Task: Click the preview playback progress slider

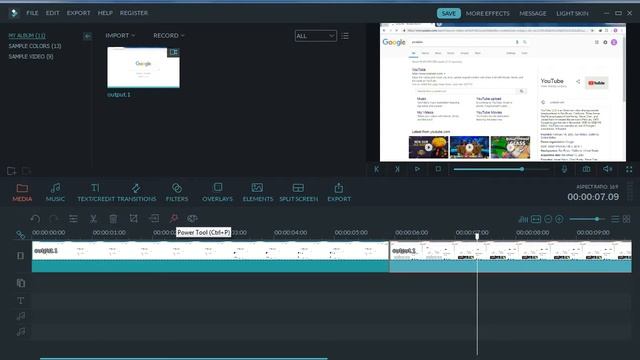Action: click(x=501, y=169)
